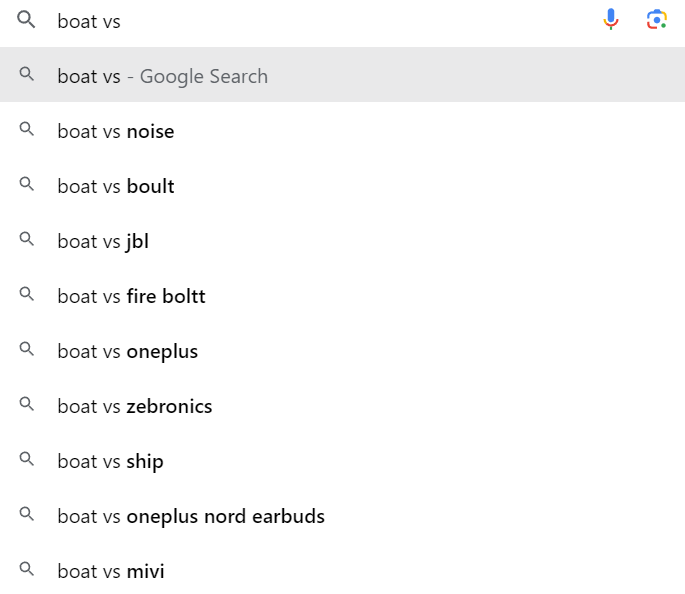Choose the 'boat vs ship' suggestion
Image resolution: width=685 pixels, height=594 pixels.
(342, 460)
